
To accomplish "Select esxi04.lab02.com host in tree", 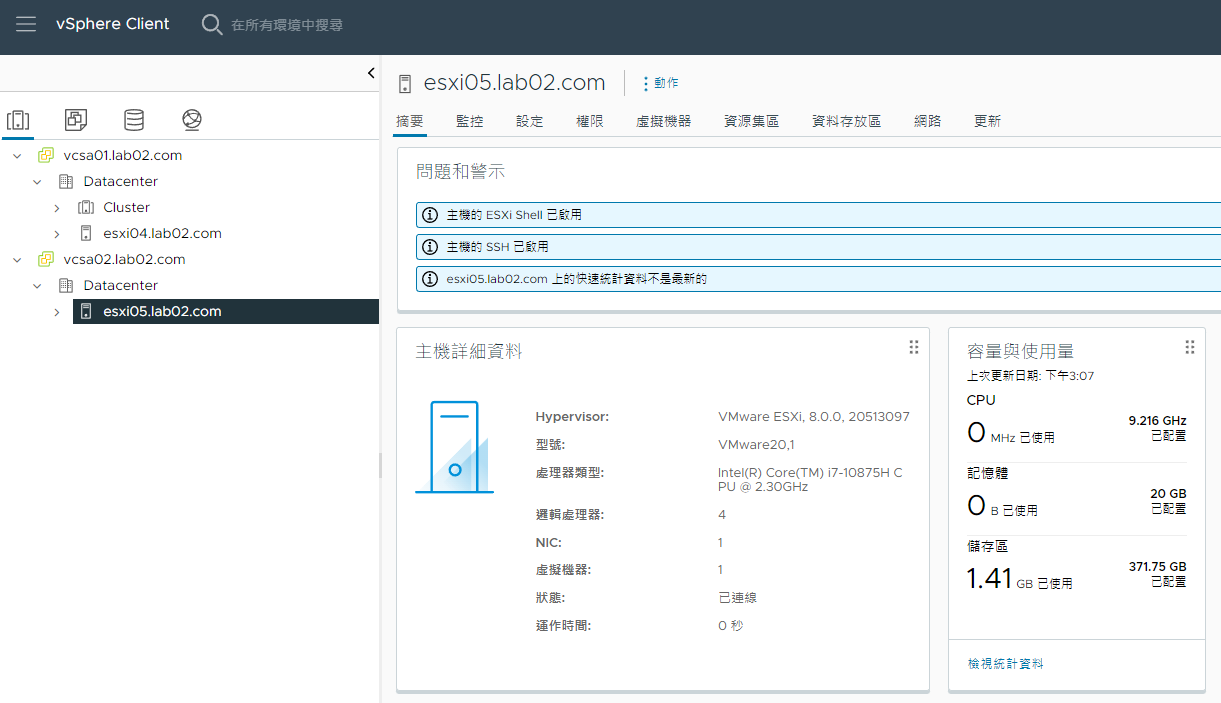I will [163, 234].
